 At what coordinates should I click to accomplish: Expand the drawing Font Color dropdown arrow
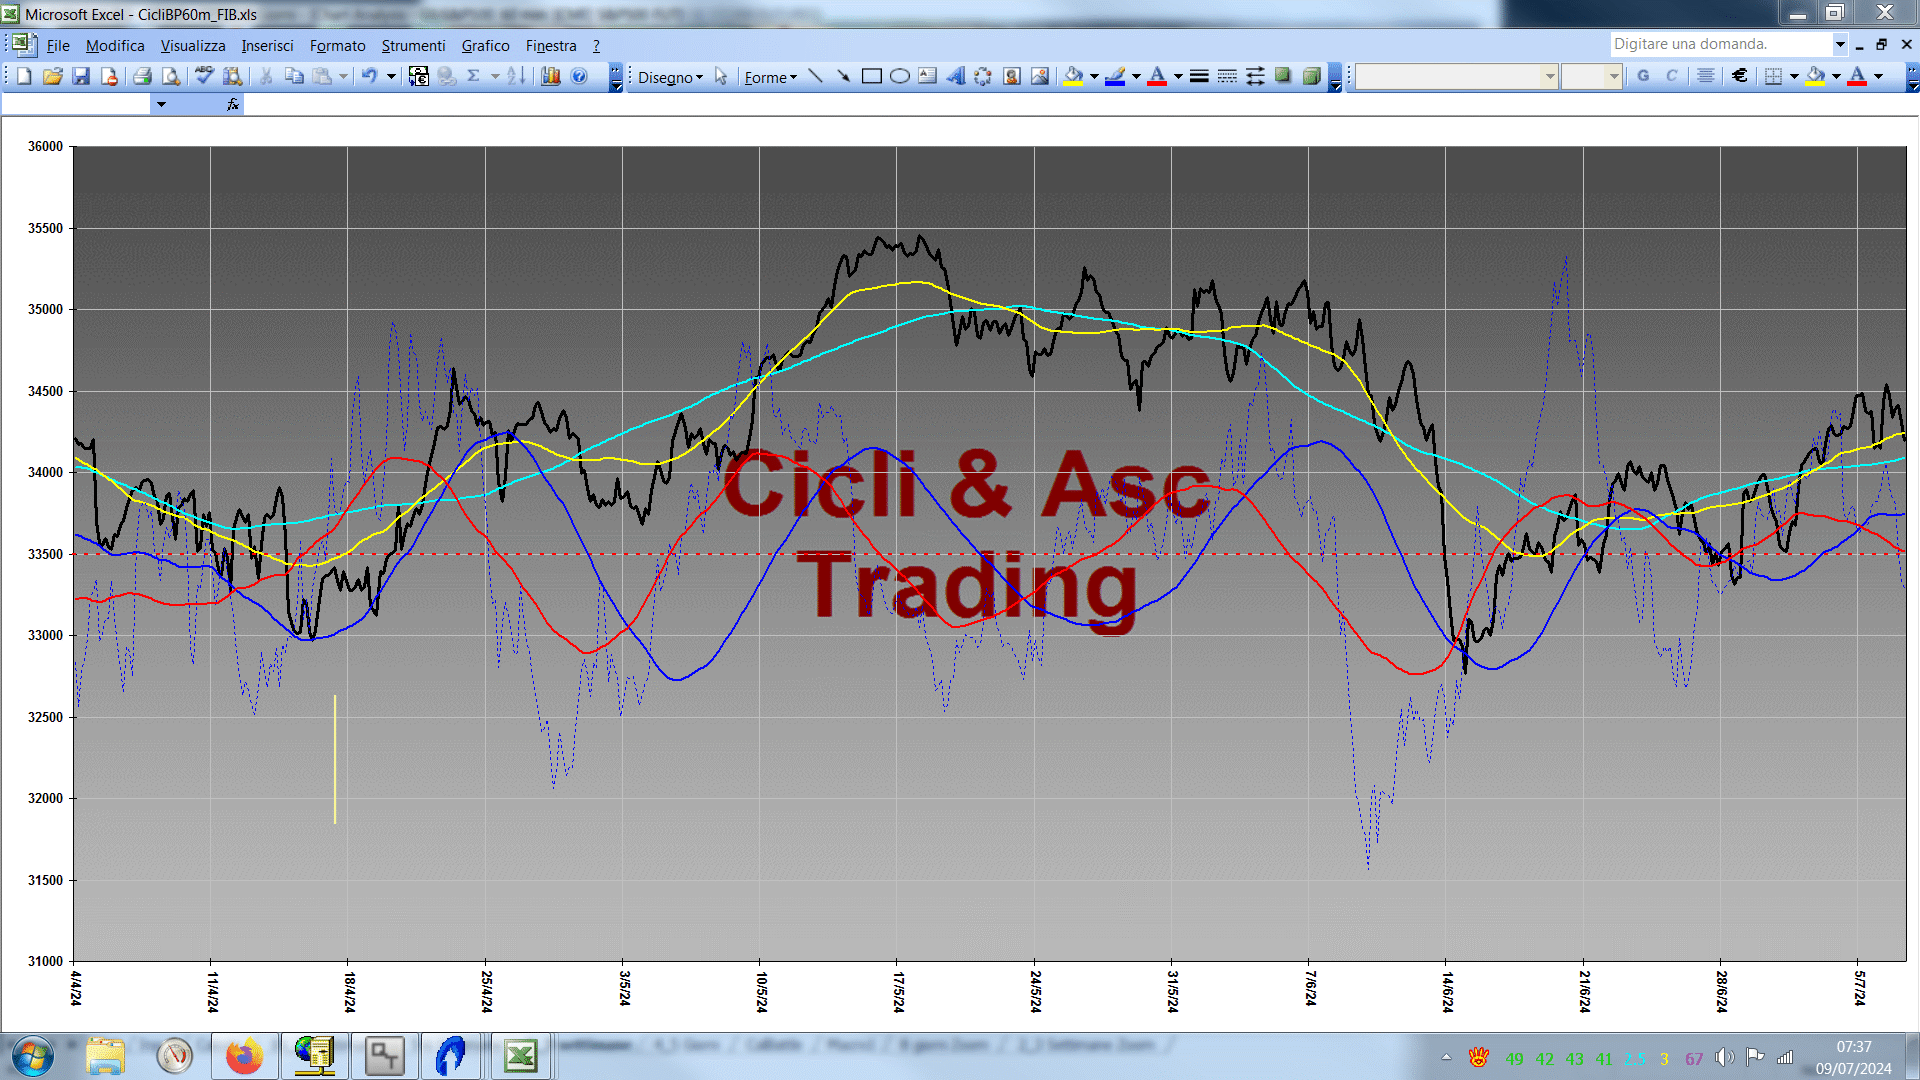(1178, 77)
